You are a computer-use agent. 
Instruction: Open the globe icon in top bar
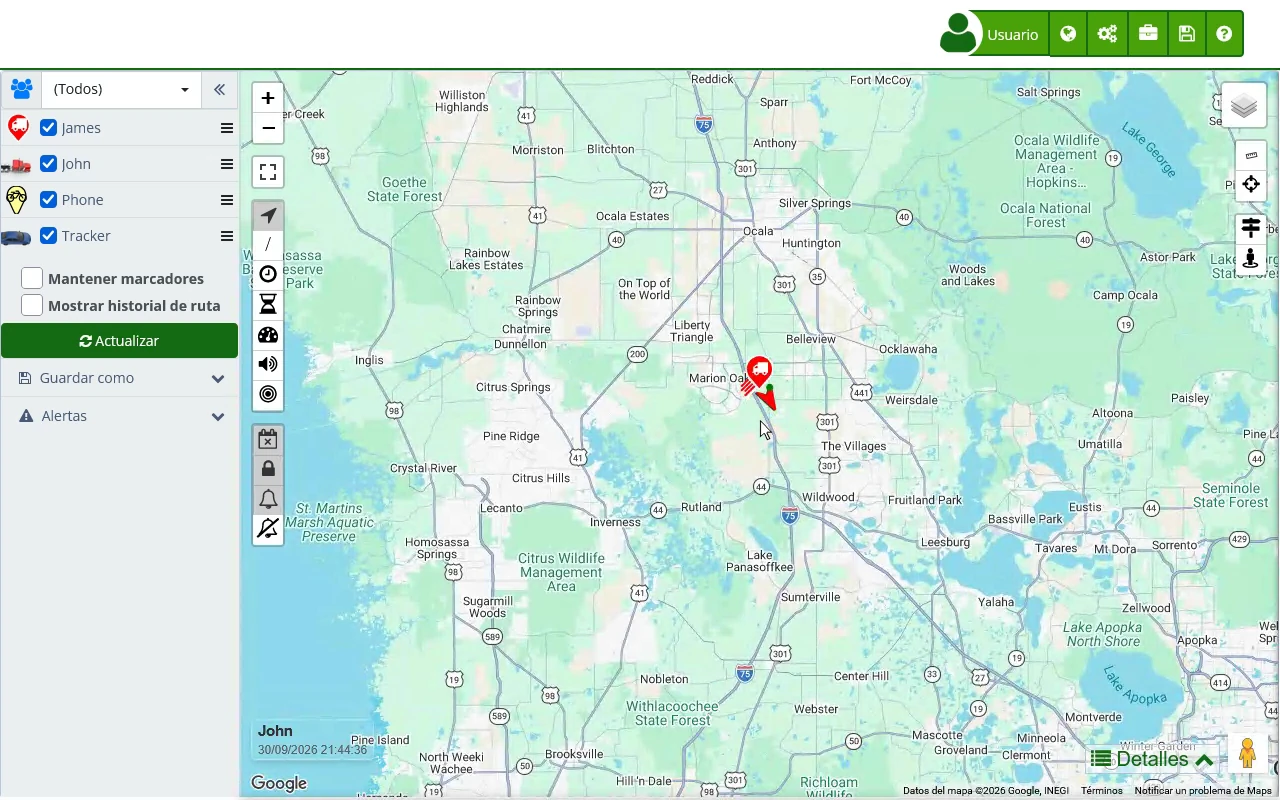1068,34
